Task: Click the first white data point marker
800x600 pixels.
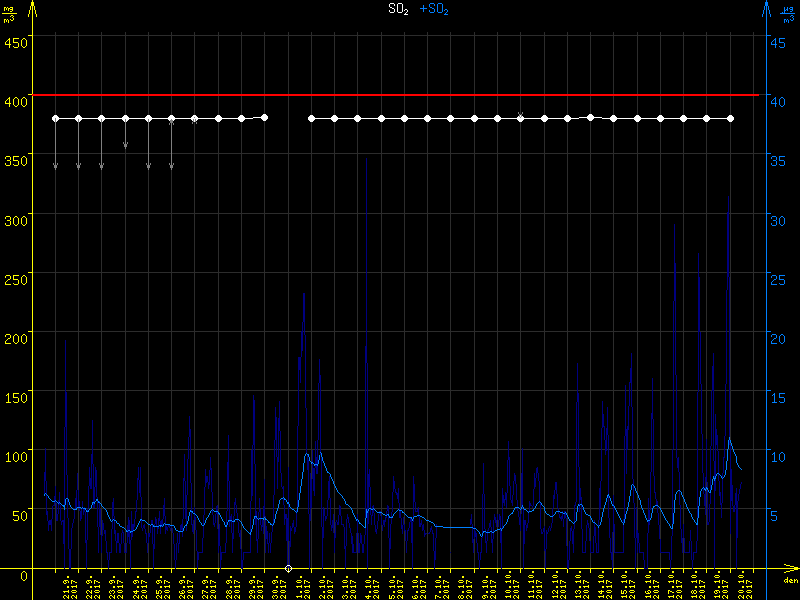Action: click(55, 118)
